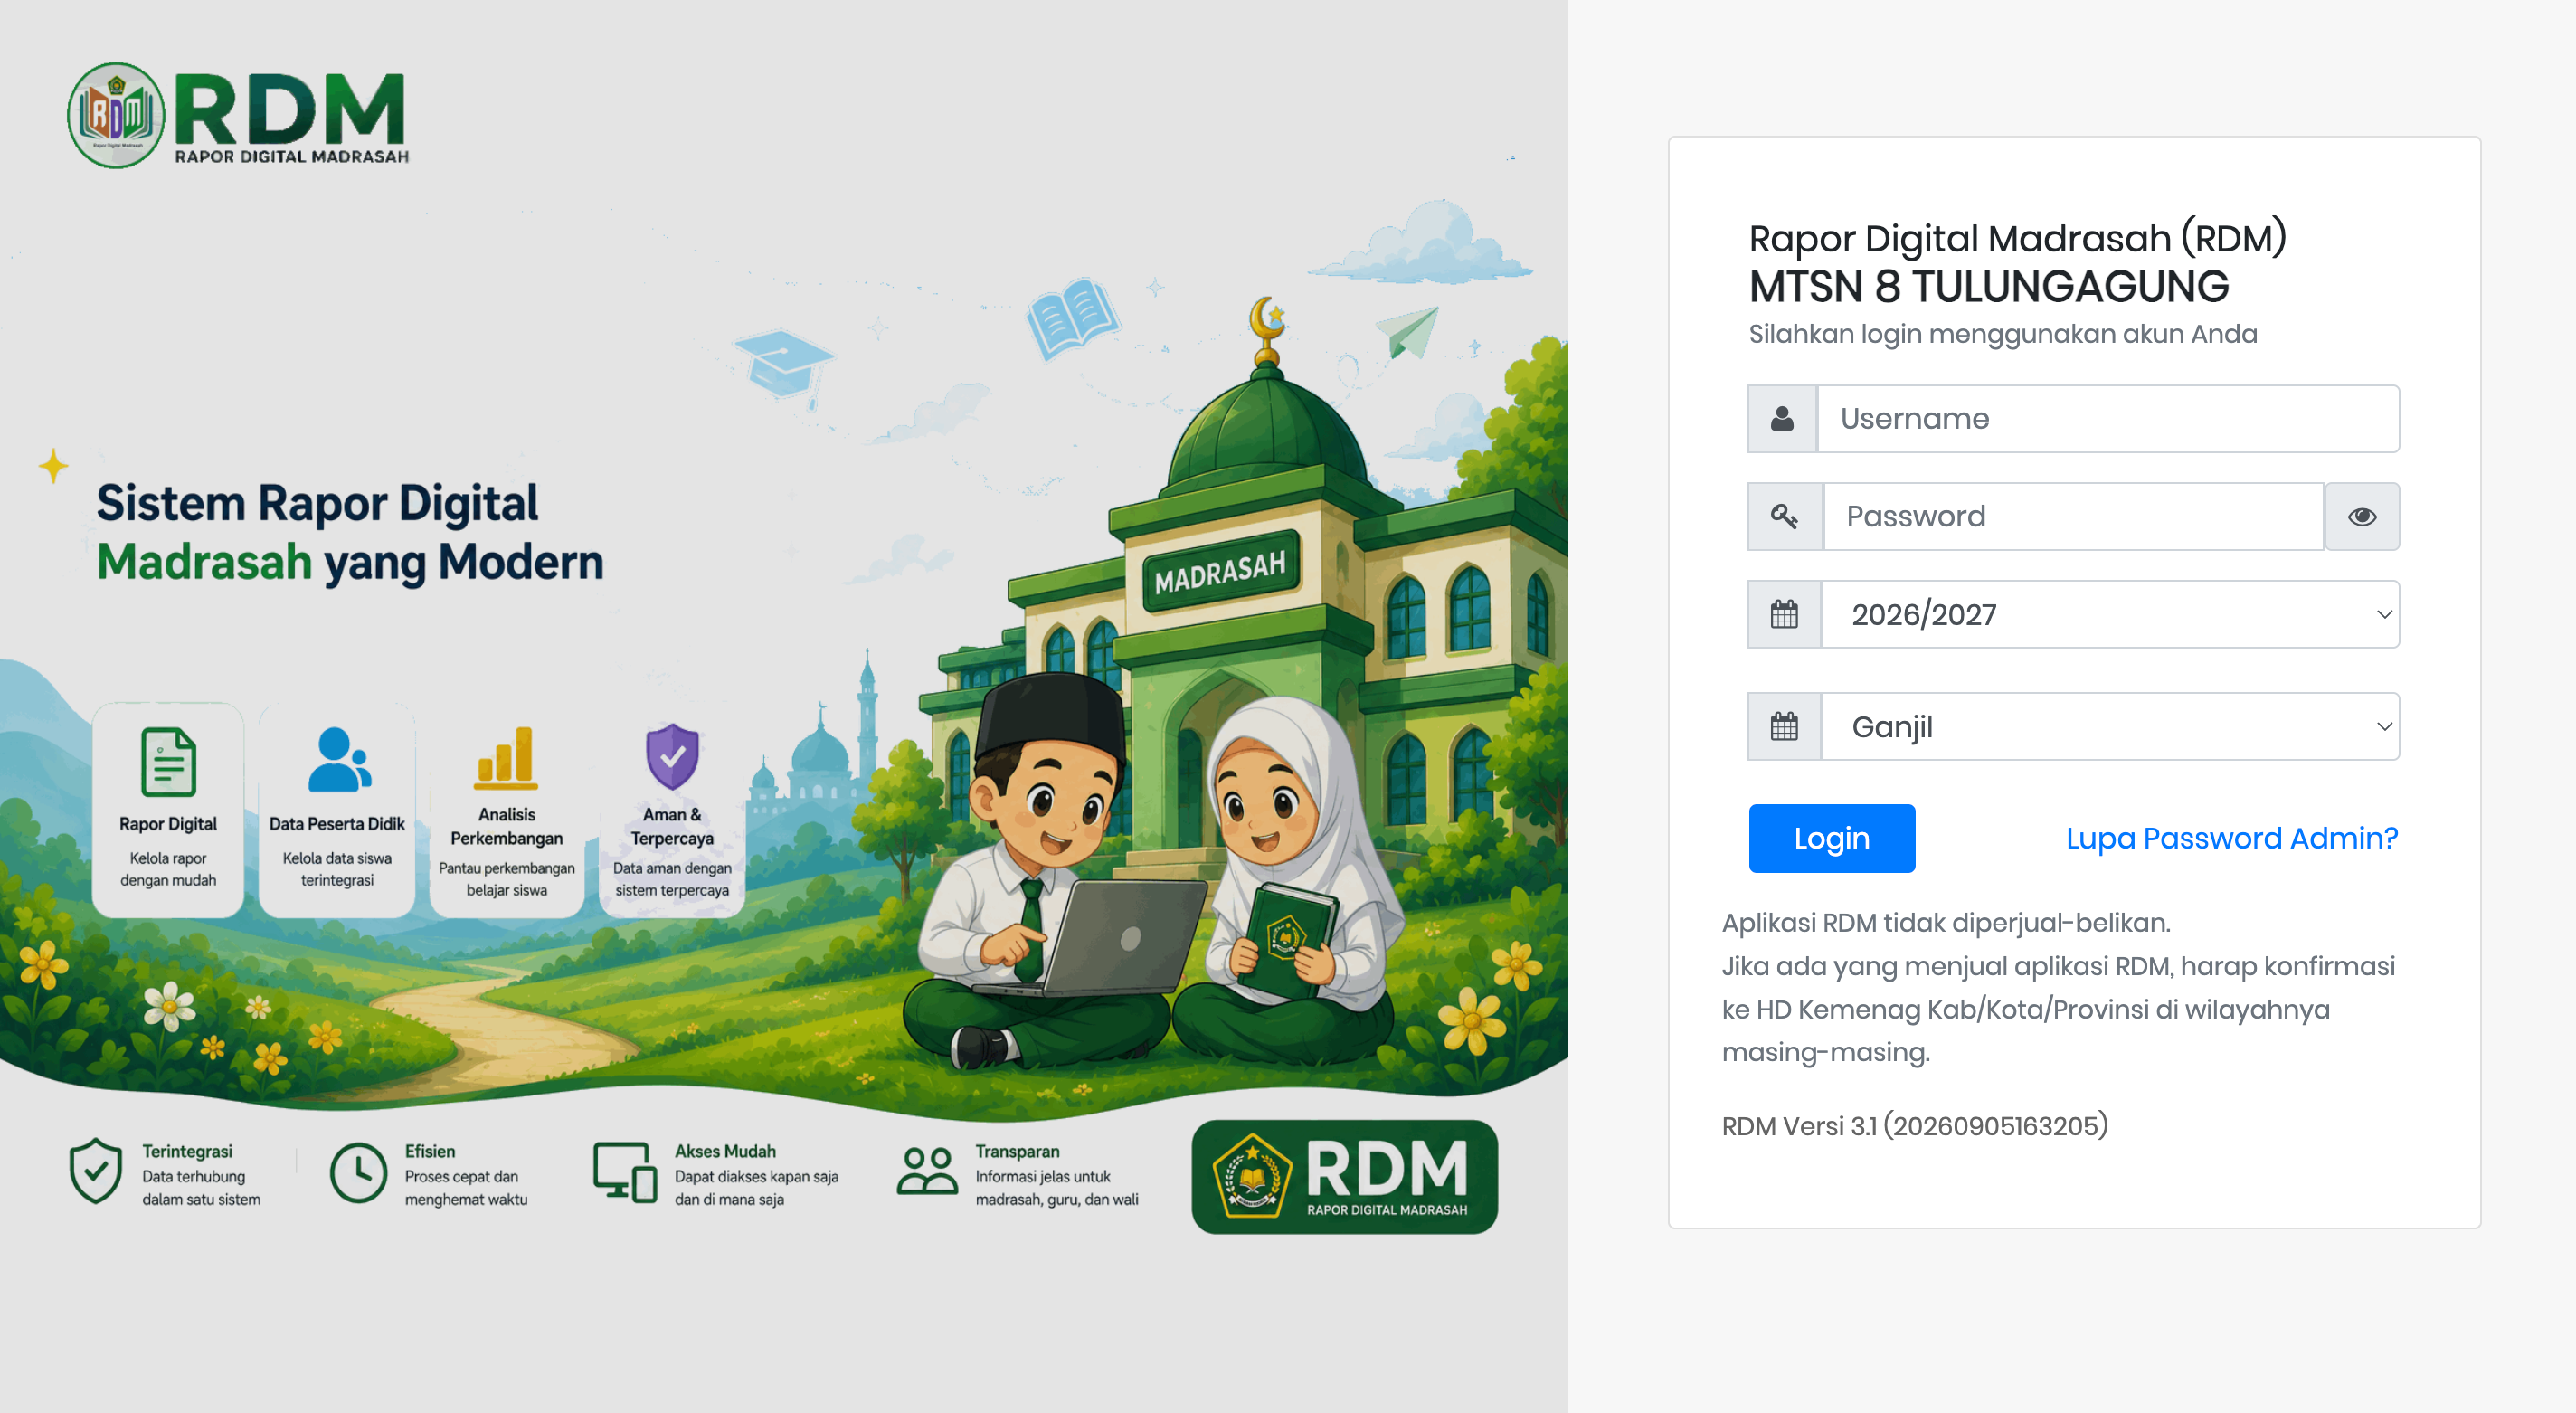Image resolution: width=2576 pixels, height=1413 pixels.
Task: Click the Terintegrasi shield check icon
Action: [x=96, y=1171]
